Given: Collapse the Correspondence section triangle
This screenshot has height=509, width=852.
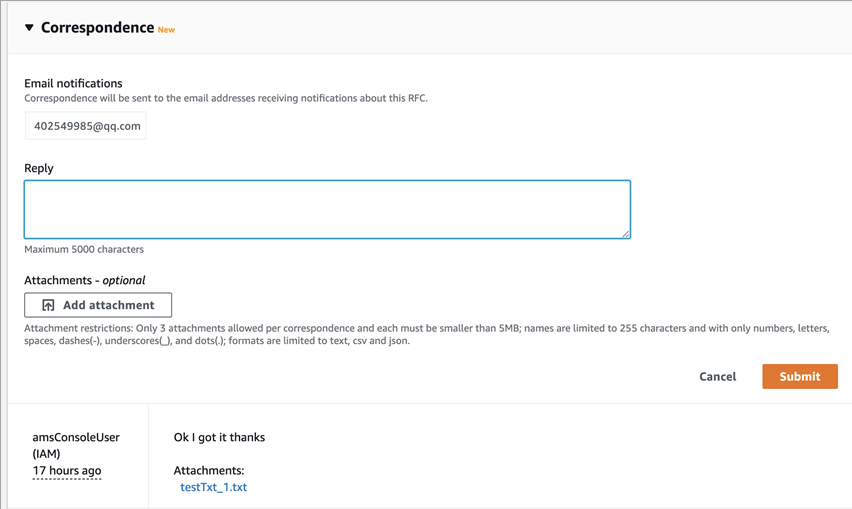Looking at the screenshot, I should coord(29,28).
